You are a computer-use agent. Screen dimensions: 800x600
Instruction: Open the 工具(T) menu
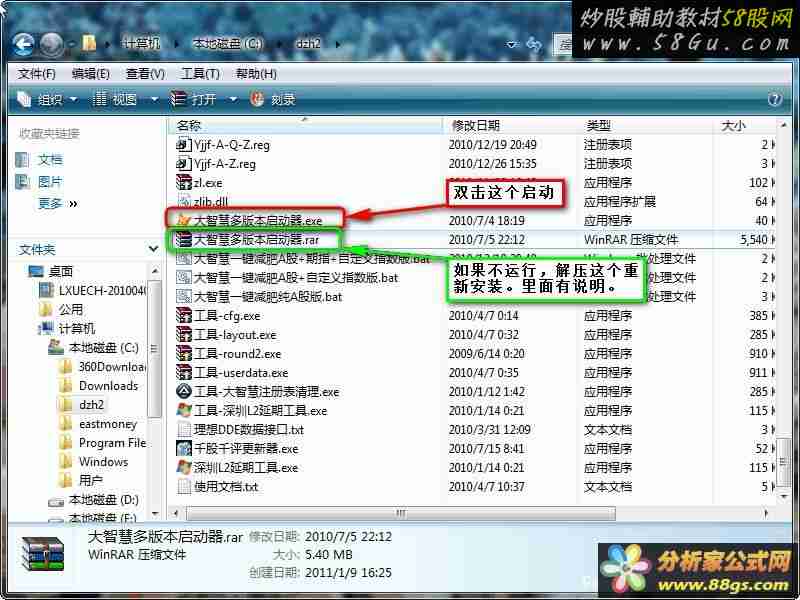pos(200,74)
